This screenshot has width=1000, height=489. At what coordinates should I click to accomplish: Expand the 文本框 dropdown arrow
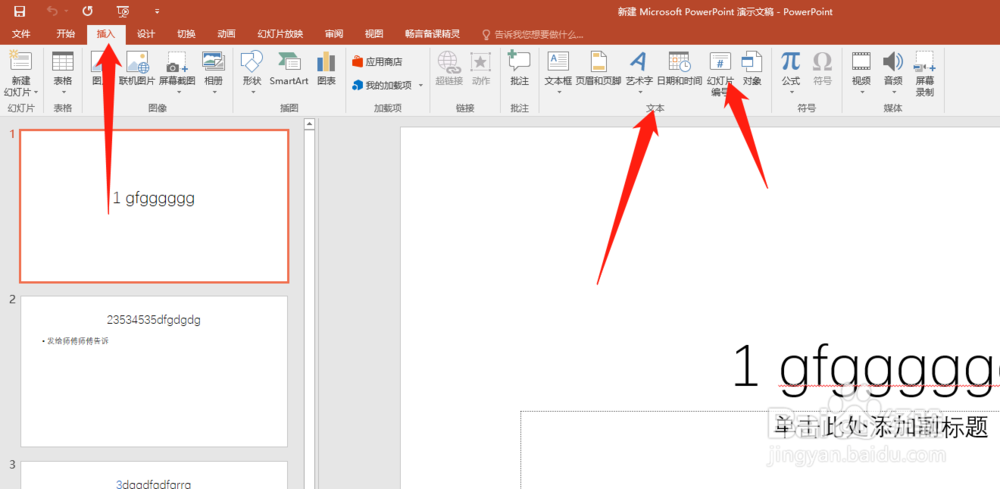[558, 92]
